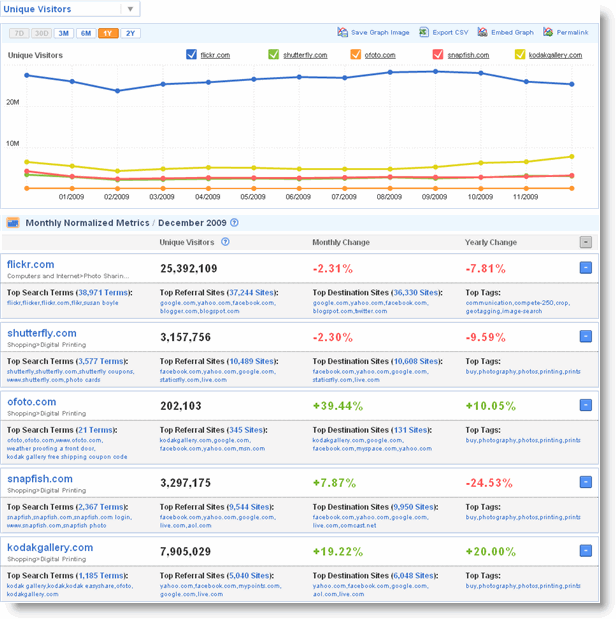Select the 1Y time range
Viewport: 616px width, 619px height.
click(x=108, y=33)
